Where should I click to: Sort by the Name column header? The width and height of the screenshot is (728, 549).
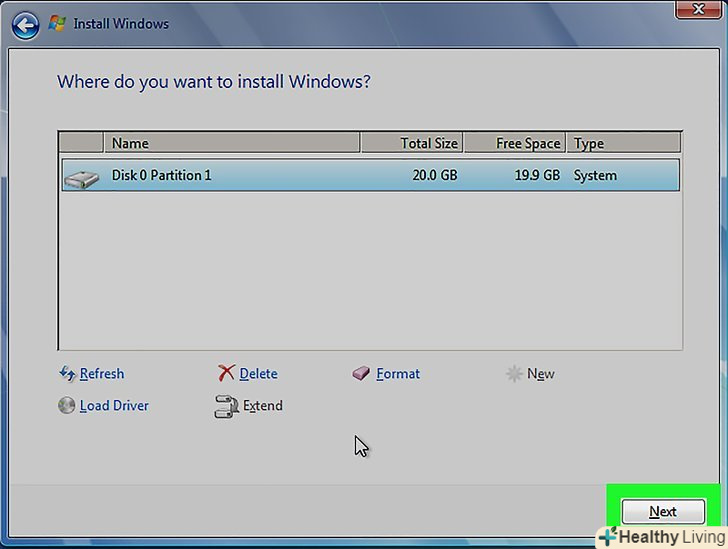pos(232,143)
